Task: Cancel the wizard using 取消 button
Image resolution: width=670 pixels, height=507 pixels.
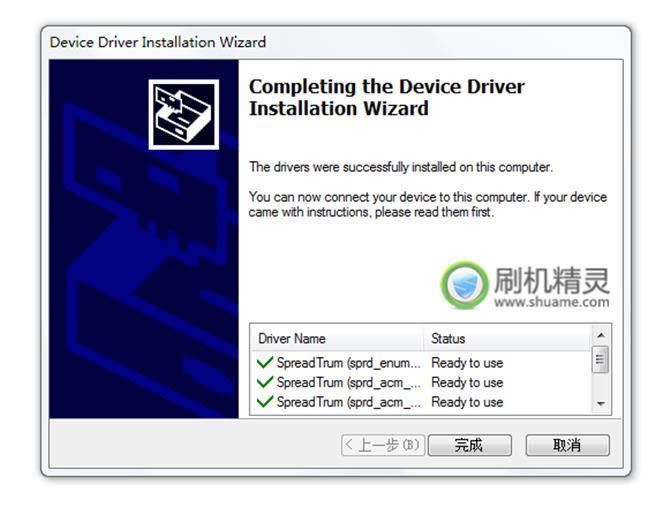Action: [x=567, y=445]
